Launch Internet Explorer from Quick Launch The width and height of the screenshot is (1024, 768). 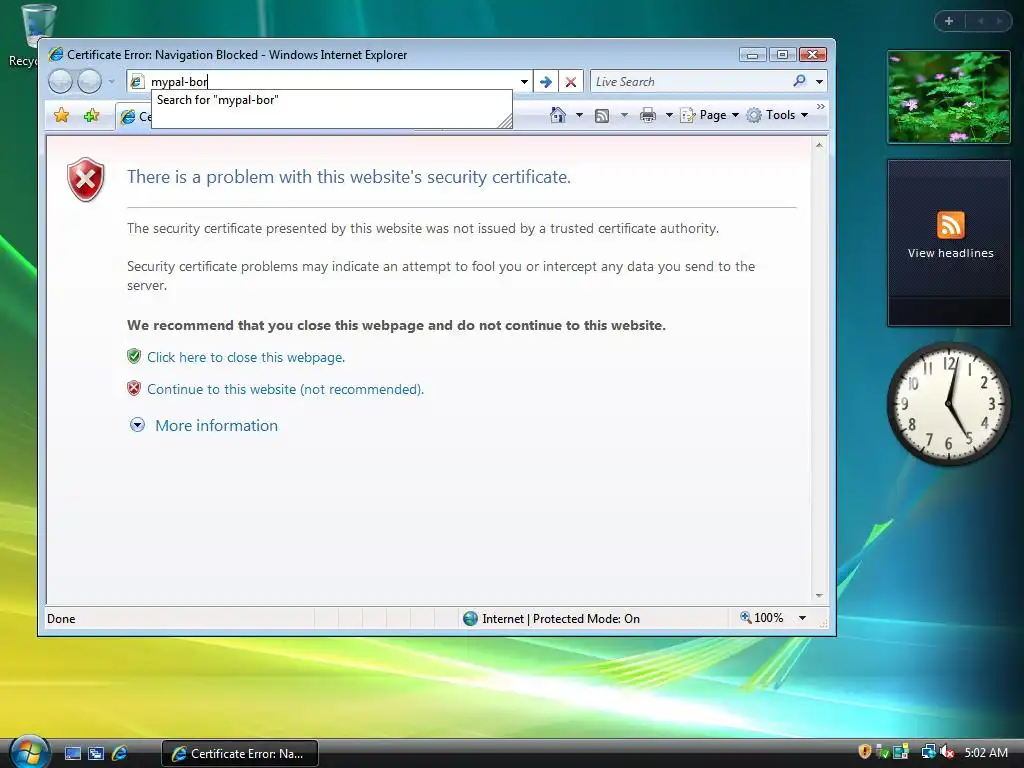(x=119, y=754)
